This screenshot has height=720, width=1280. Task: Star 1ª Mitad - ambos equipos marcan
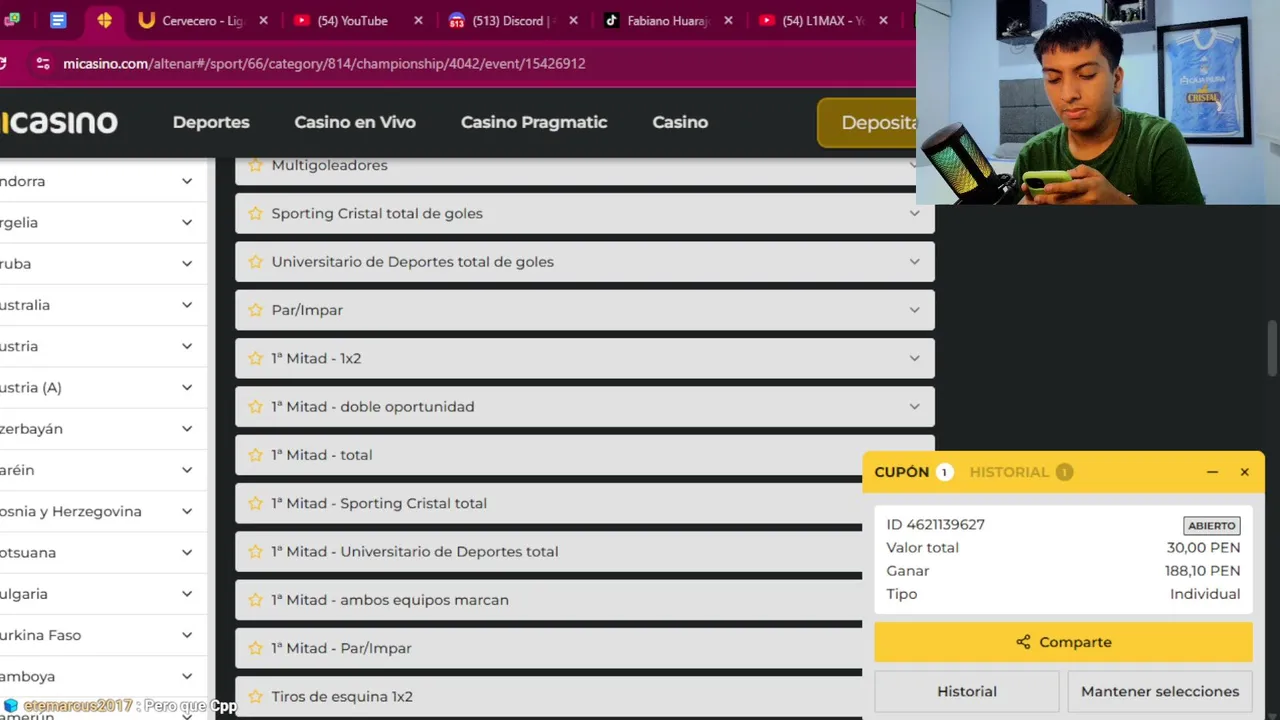tap(255, 600)
